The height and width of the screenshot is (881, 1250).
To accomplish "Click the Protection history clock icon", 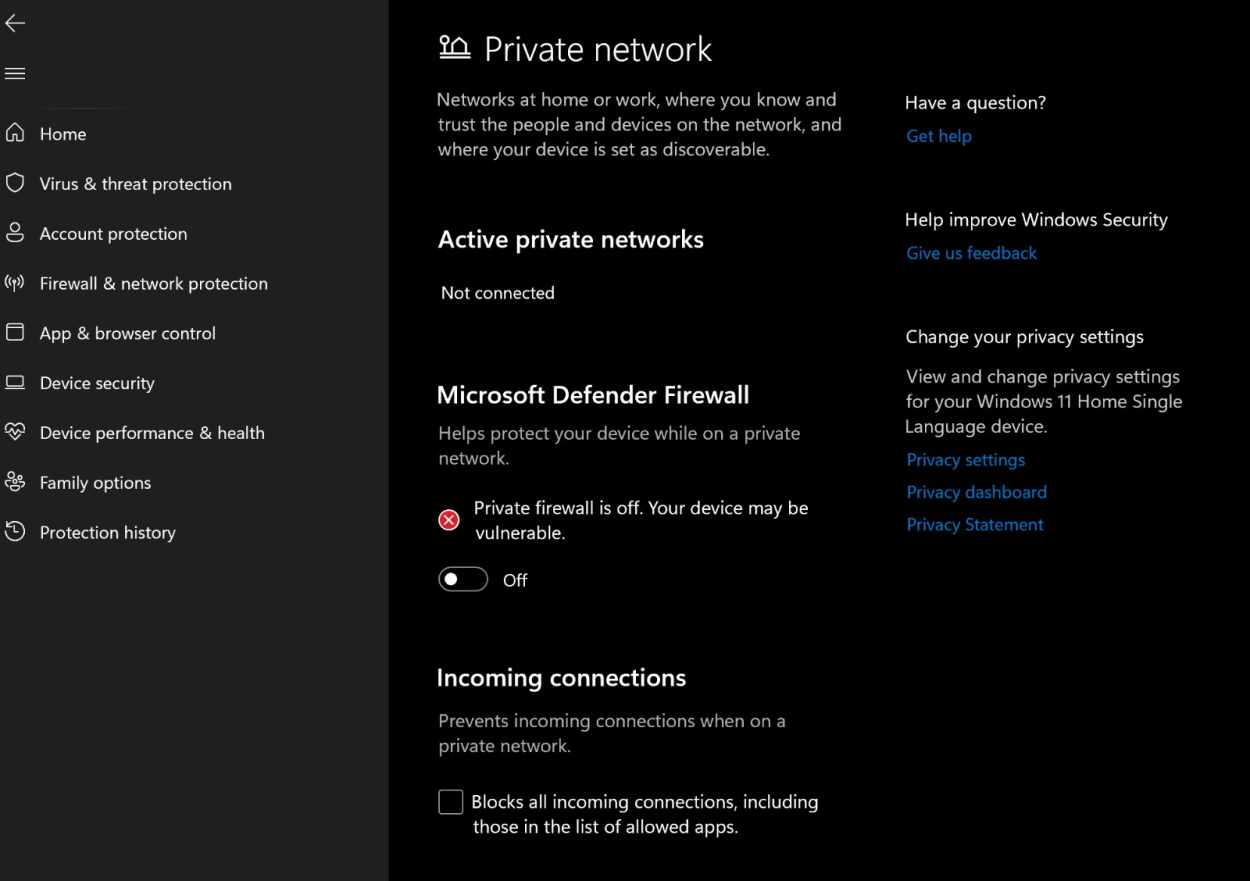I will coord(15,532).
